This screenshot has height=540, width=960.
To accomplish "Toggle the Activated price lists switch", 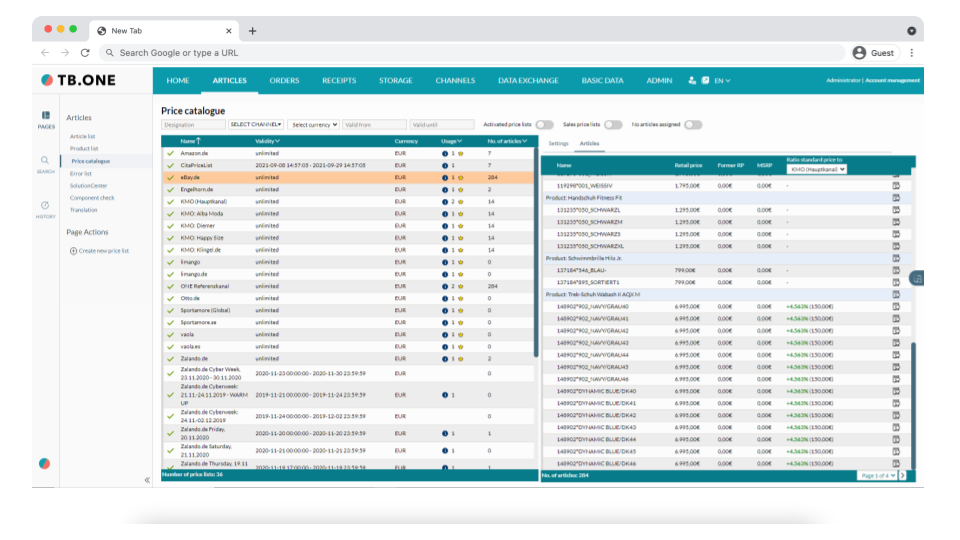I will (x=544, y=125).
